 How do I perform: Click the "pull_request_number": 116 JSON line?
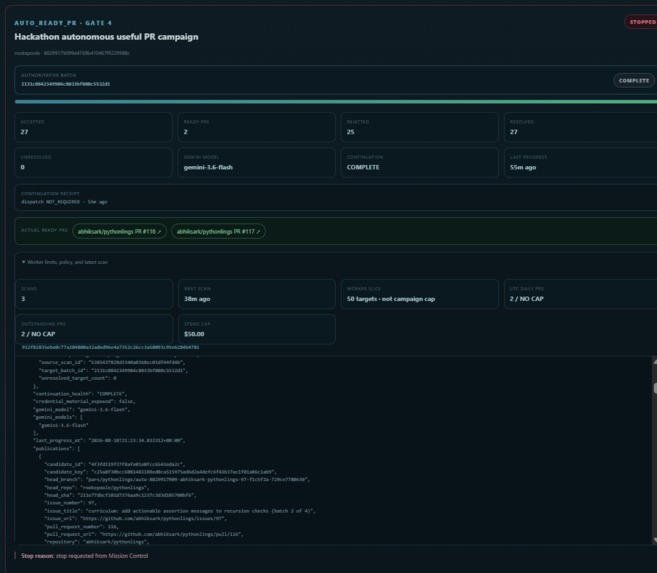coord(82,527)
